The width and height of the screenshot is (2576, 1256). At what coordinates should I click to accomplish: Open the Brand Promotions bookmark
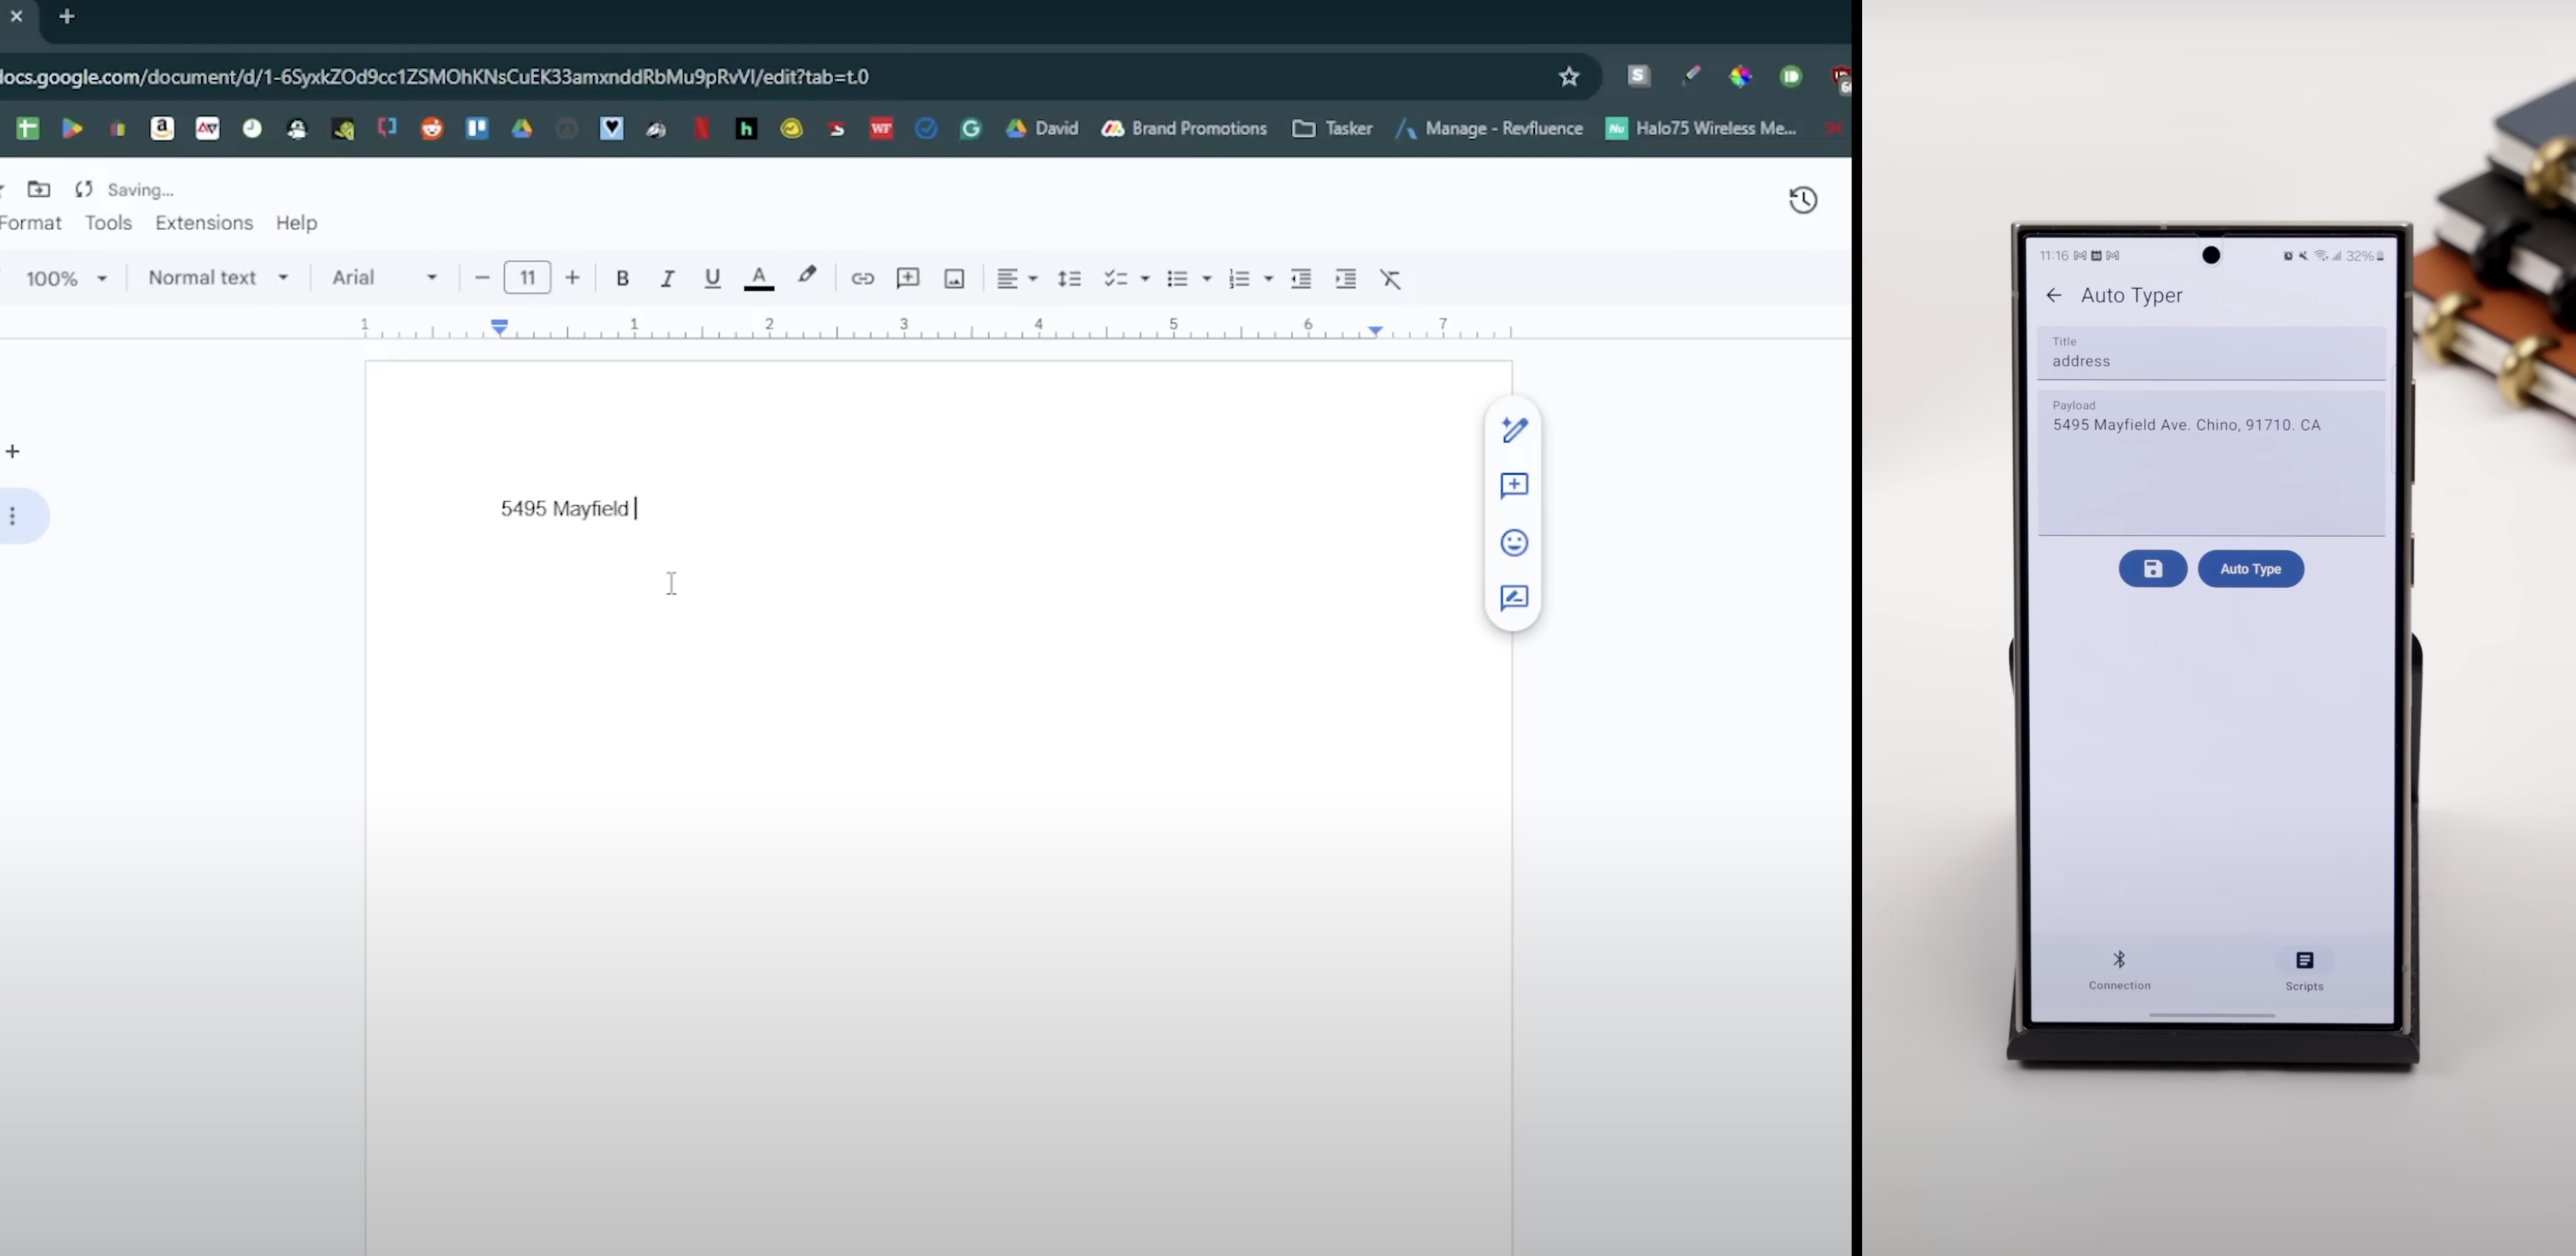coord(1184,128)
